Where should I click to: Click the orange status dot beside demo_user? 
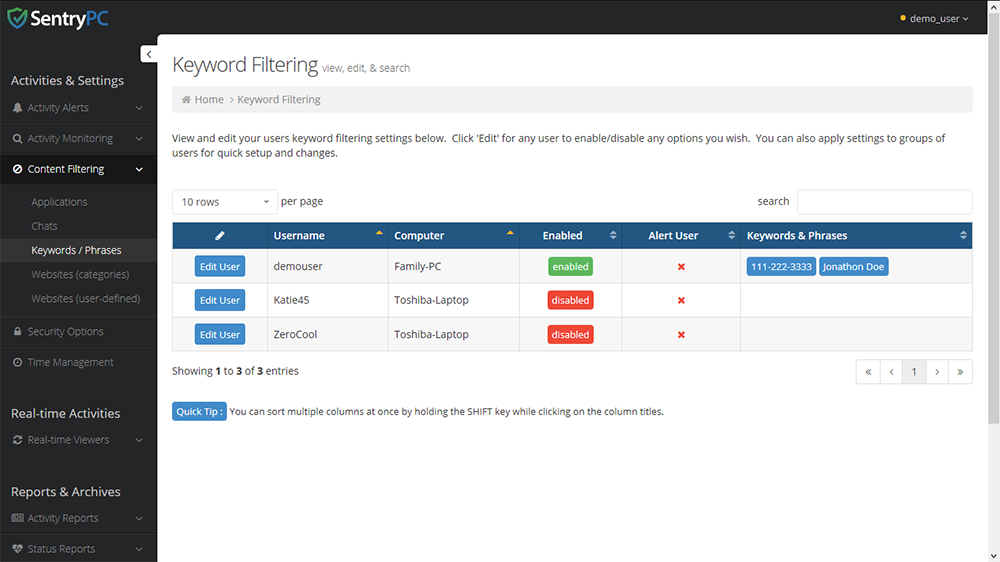pos(902,18)
